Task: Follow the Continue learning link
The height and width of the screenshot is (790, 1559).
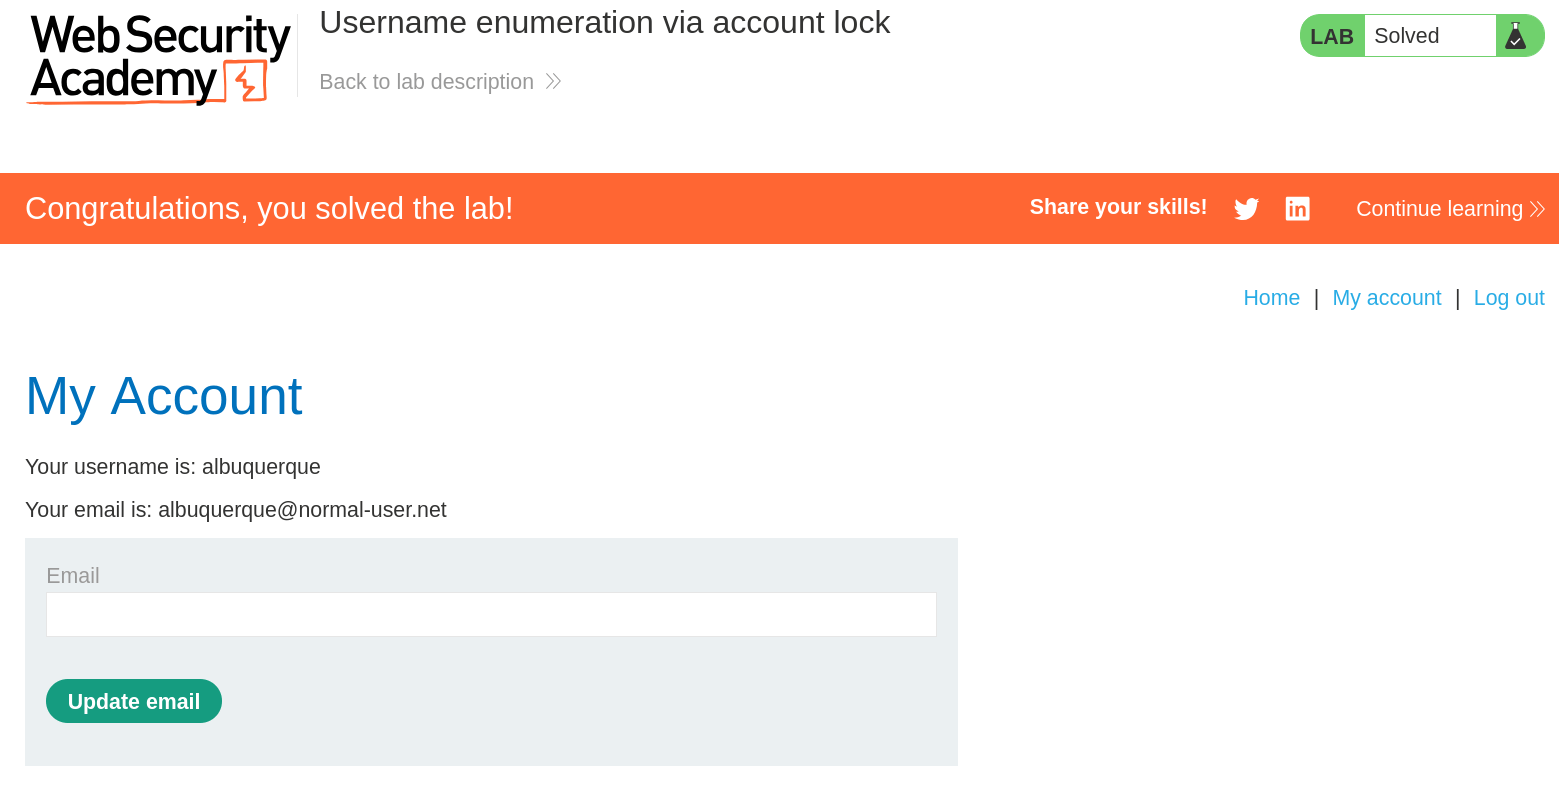Action: point(1438,209)
